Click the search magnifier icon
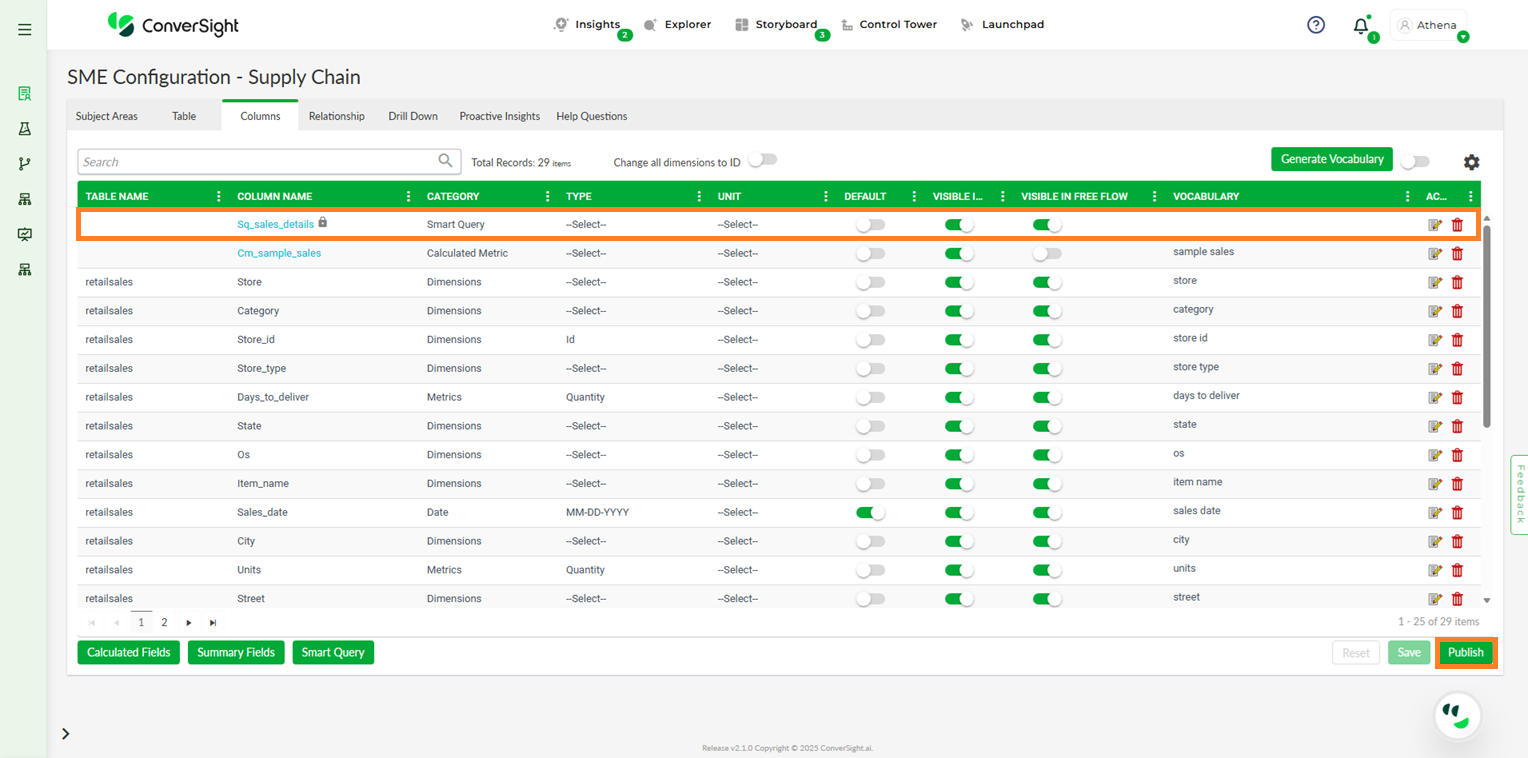1528x758 pixels. tap(445, 161)
